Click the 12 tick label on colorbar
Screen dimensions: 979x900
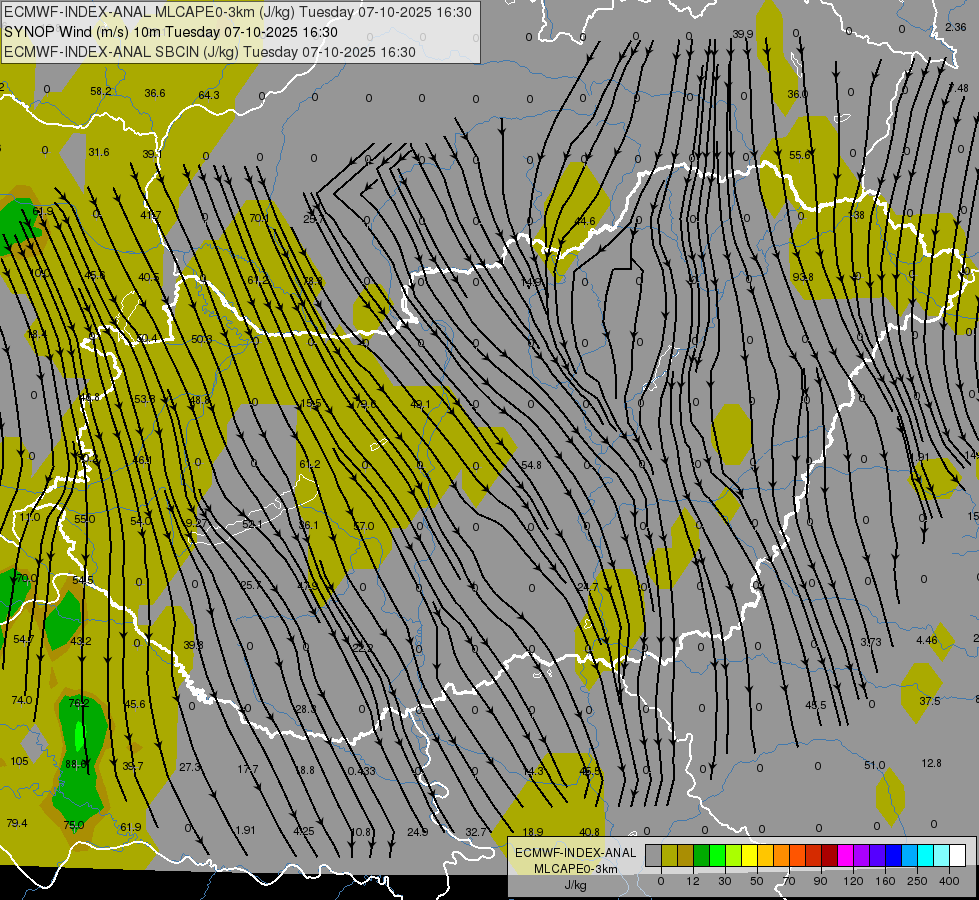click(x=693, y=879)
